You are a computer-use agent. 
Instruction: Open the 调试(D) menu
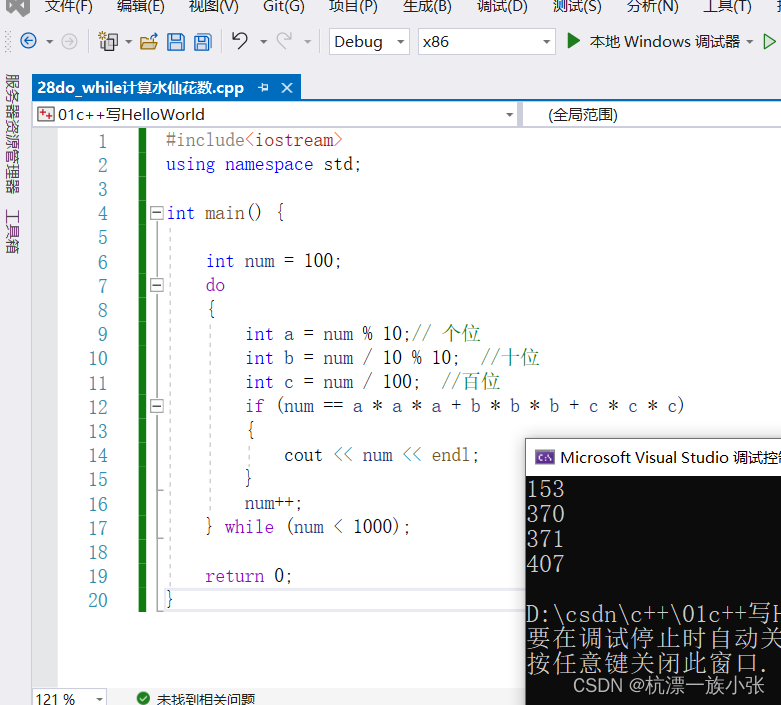502,6
